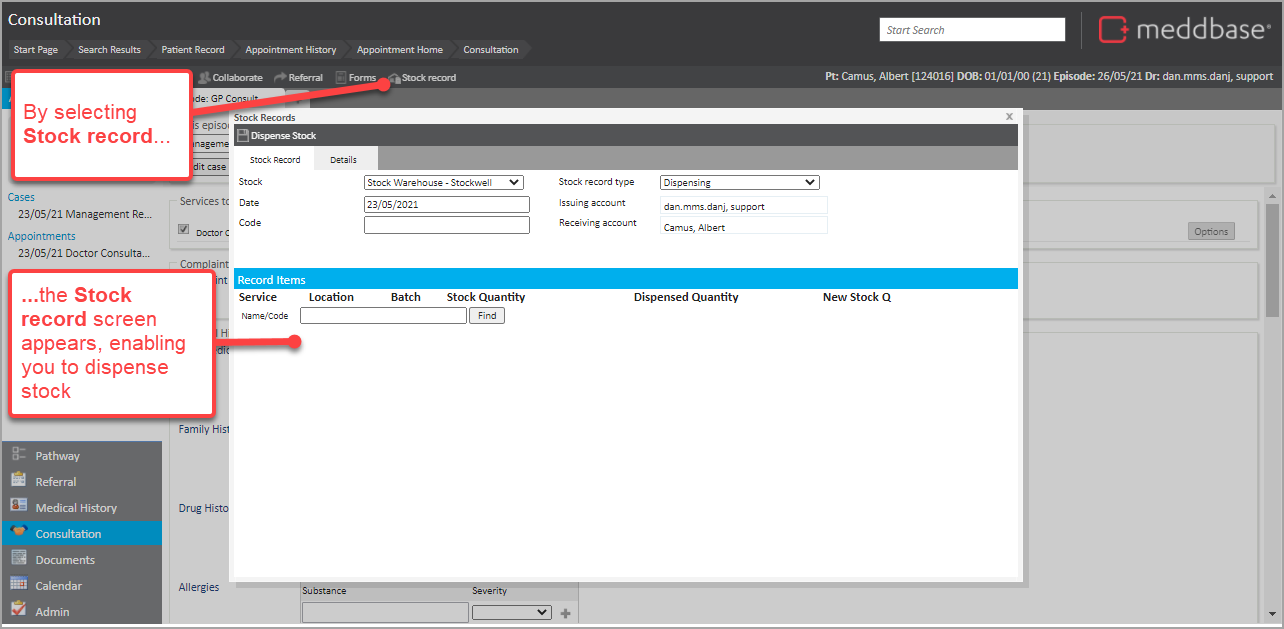
Task: Click the scrollbar up arrow
Action: (1272, 195)
